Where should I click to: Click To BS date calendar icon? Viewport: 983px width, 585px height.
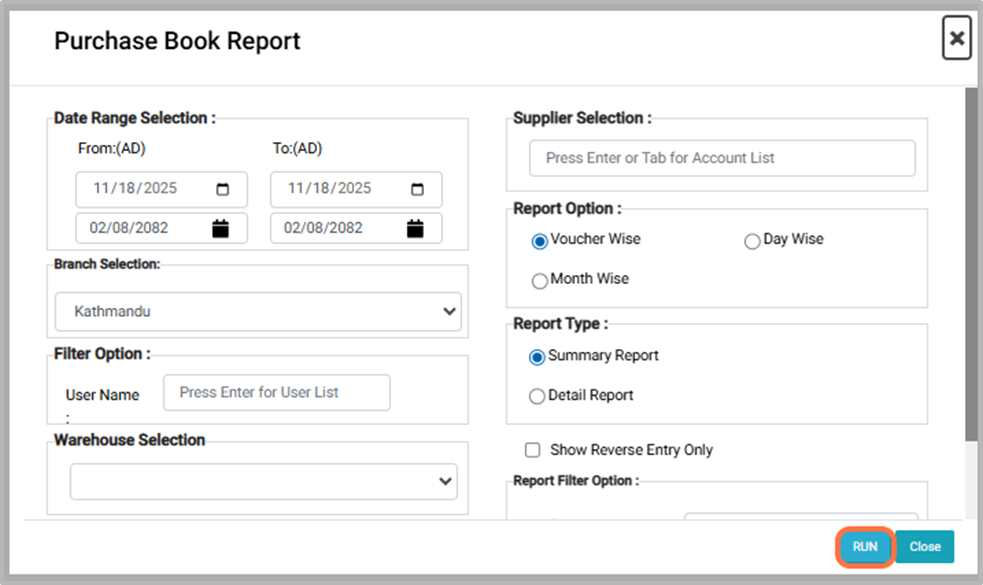[x=415, y=228]
